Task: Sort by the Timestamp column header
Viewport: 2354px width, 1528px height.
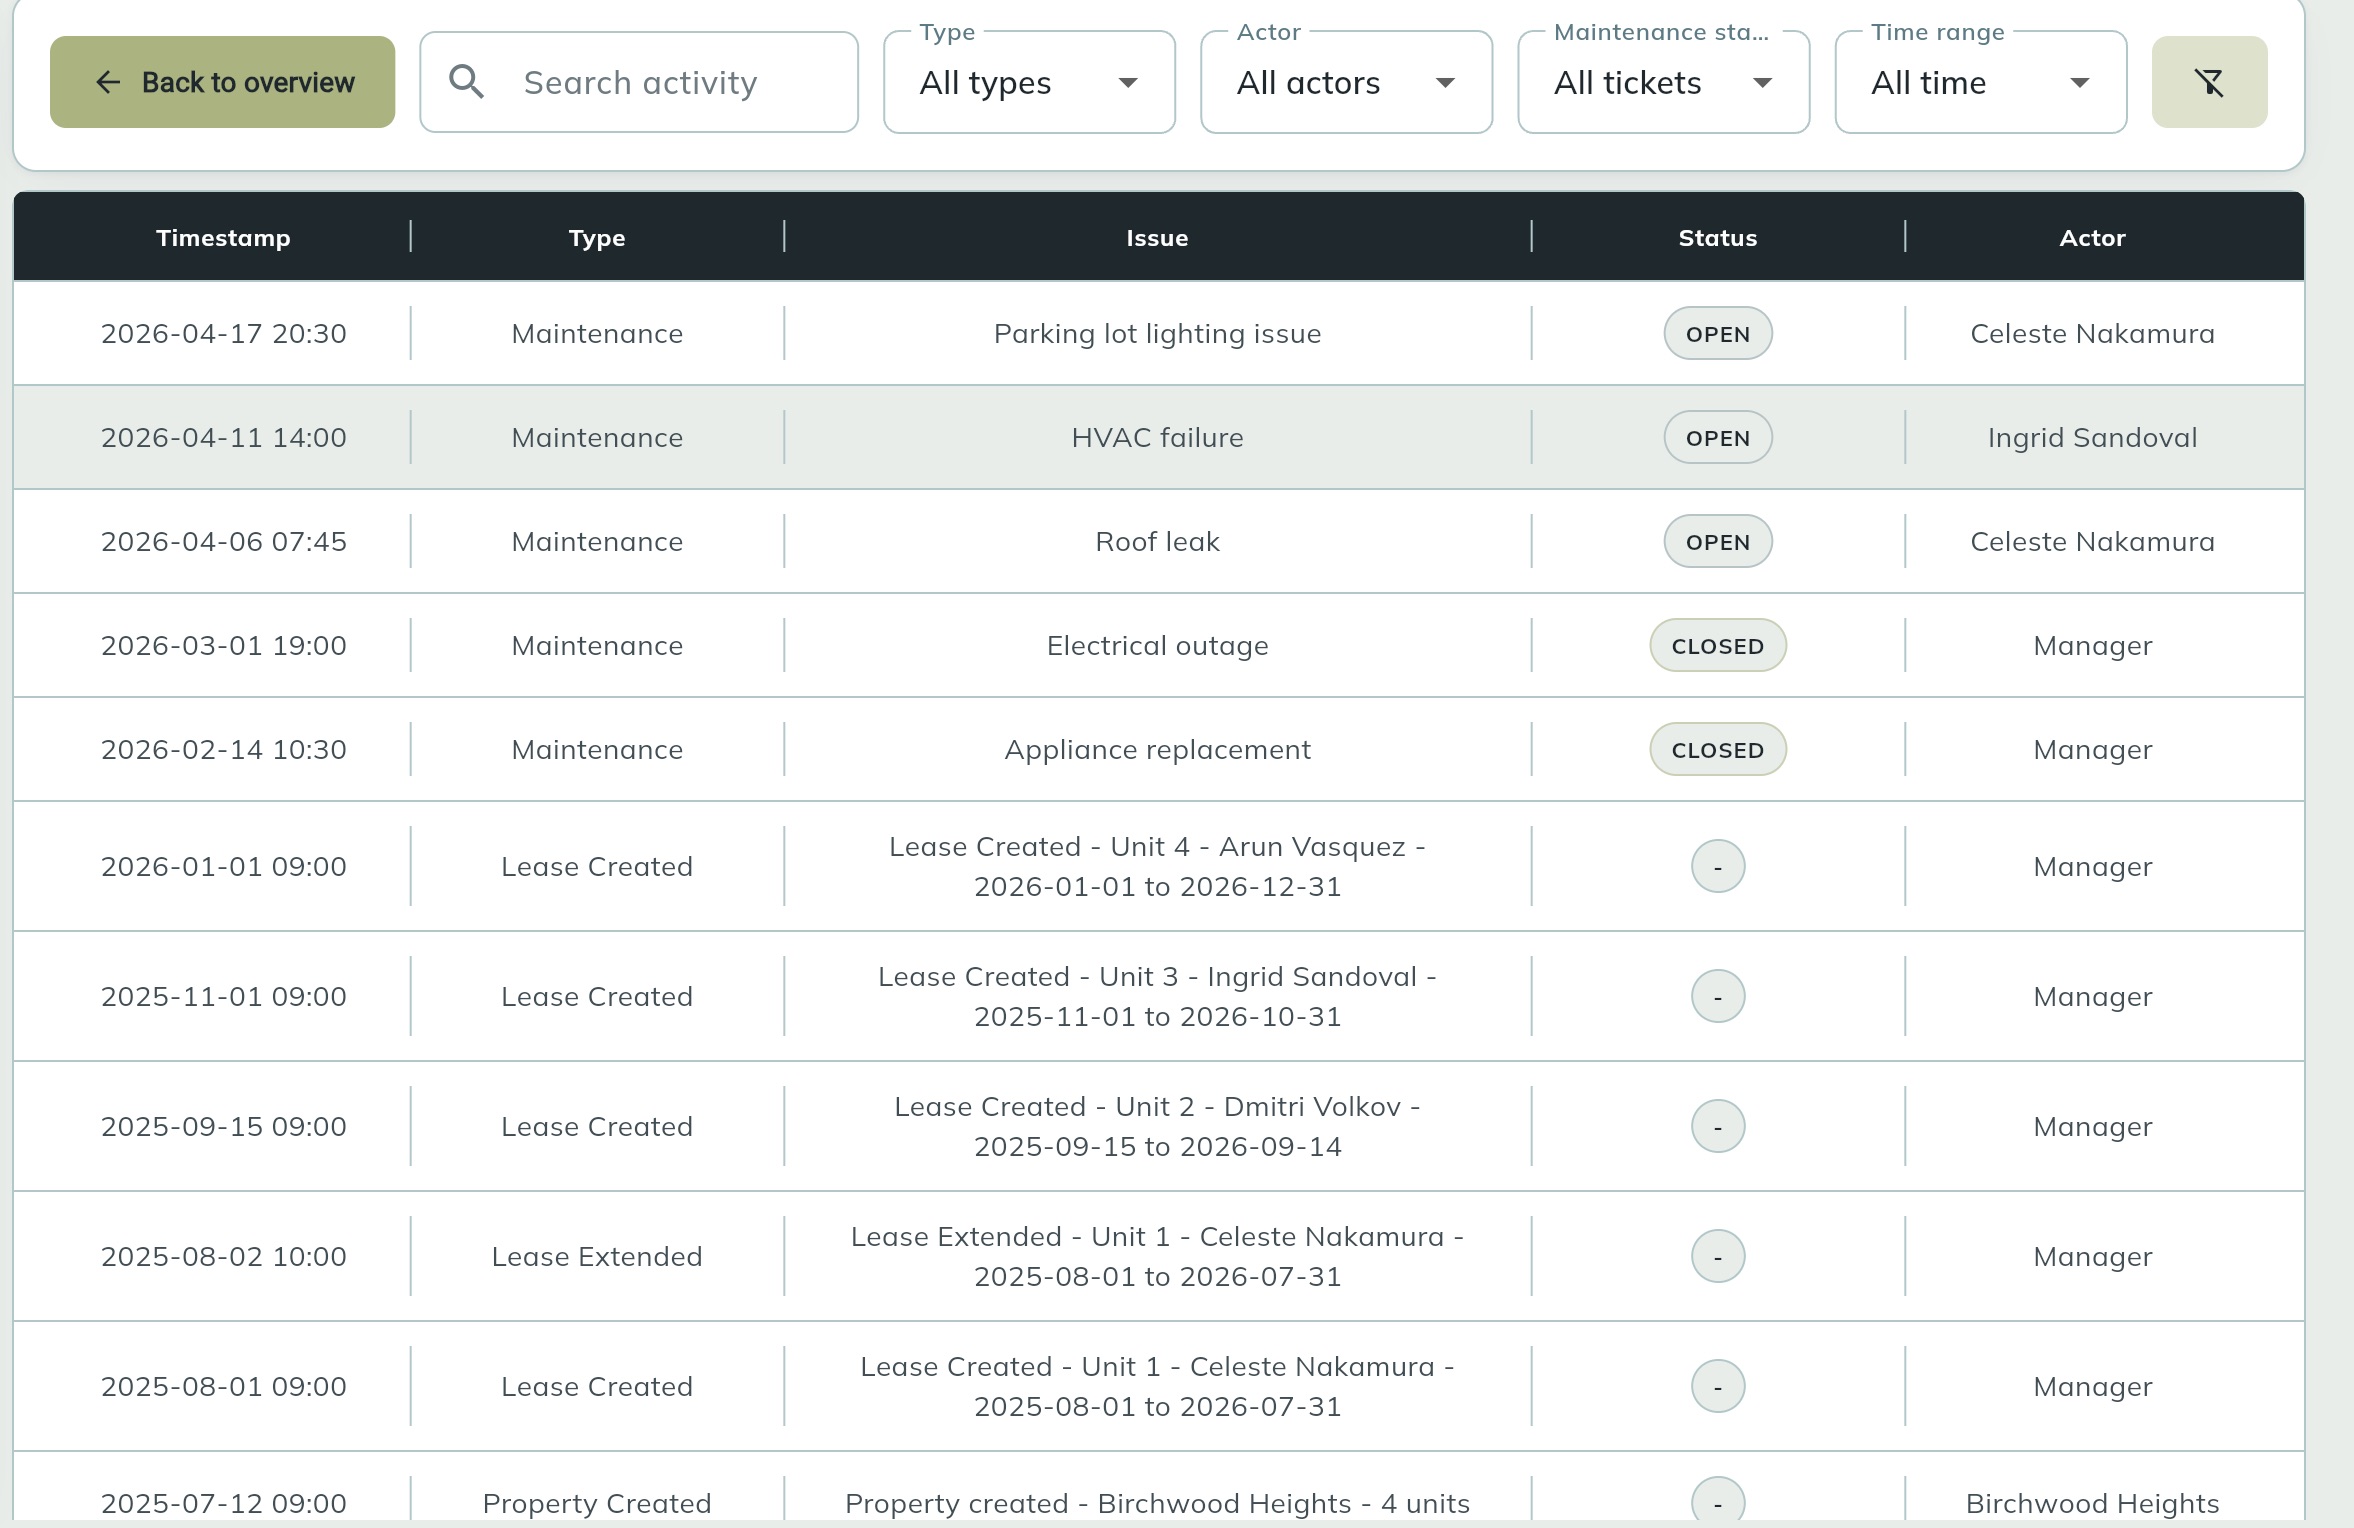Action: 223,238
